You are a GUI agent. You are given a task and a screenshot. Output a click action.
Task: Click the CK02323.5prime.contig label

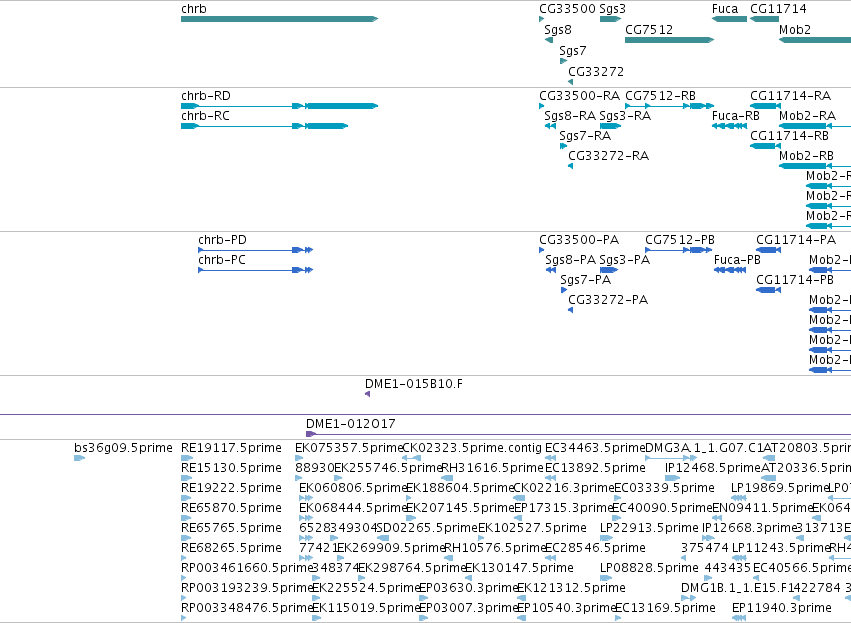coord(472,448)
